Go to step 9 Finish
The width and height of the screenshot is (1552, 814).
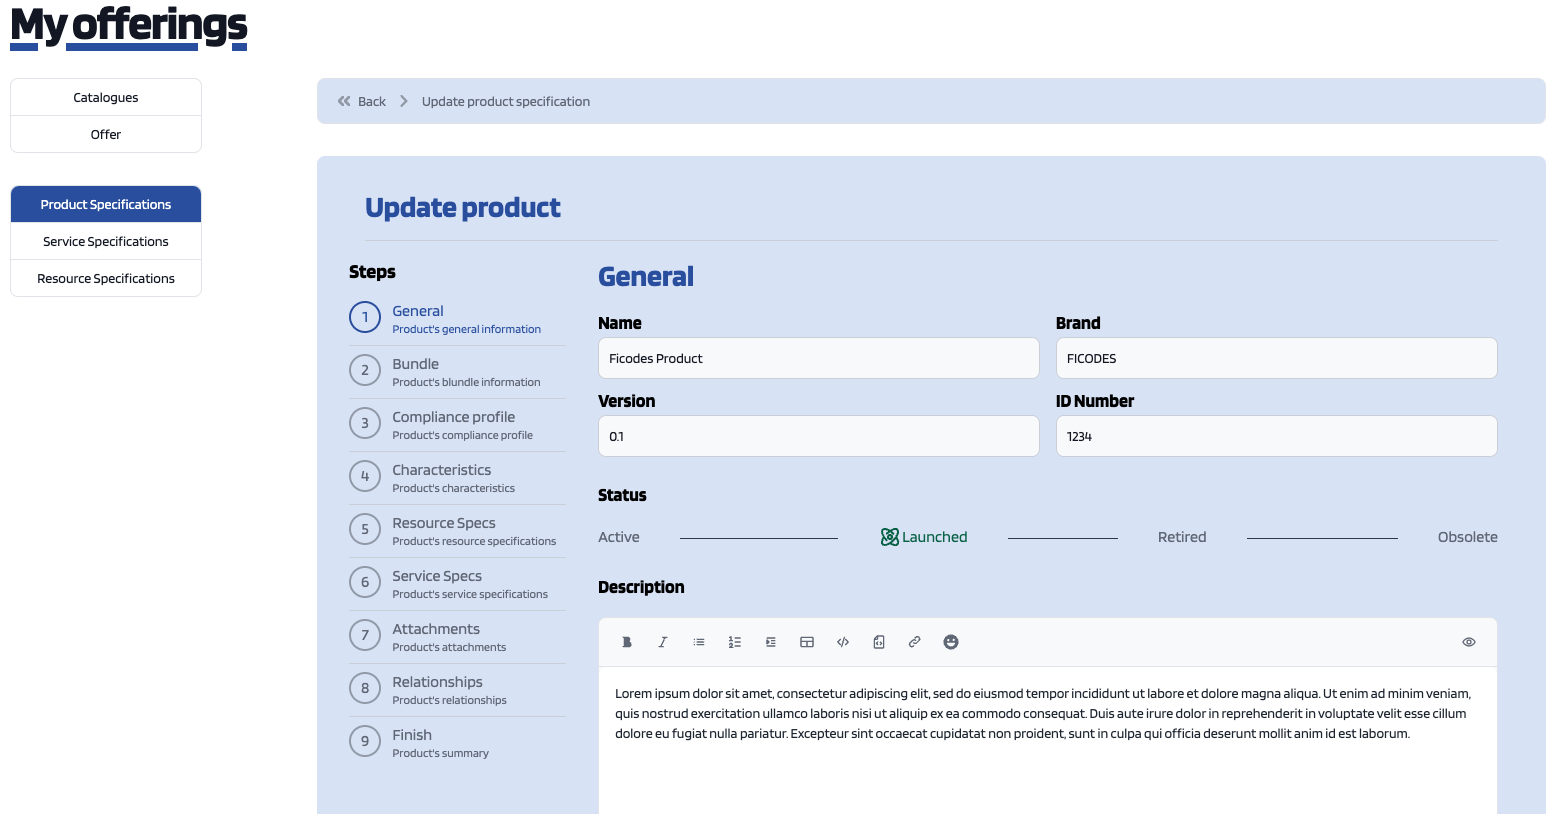(x=457, y=742)
